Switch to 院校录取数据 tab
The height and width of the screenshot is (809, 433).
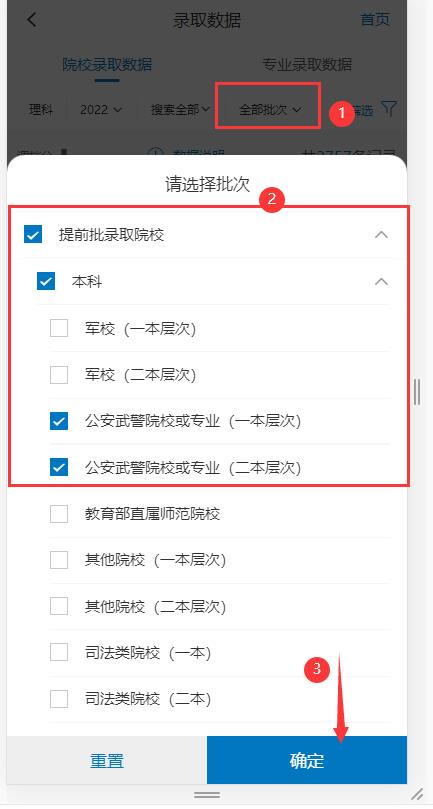coord(107,64)
